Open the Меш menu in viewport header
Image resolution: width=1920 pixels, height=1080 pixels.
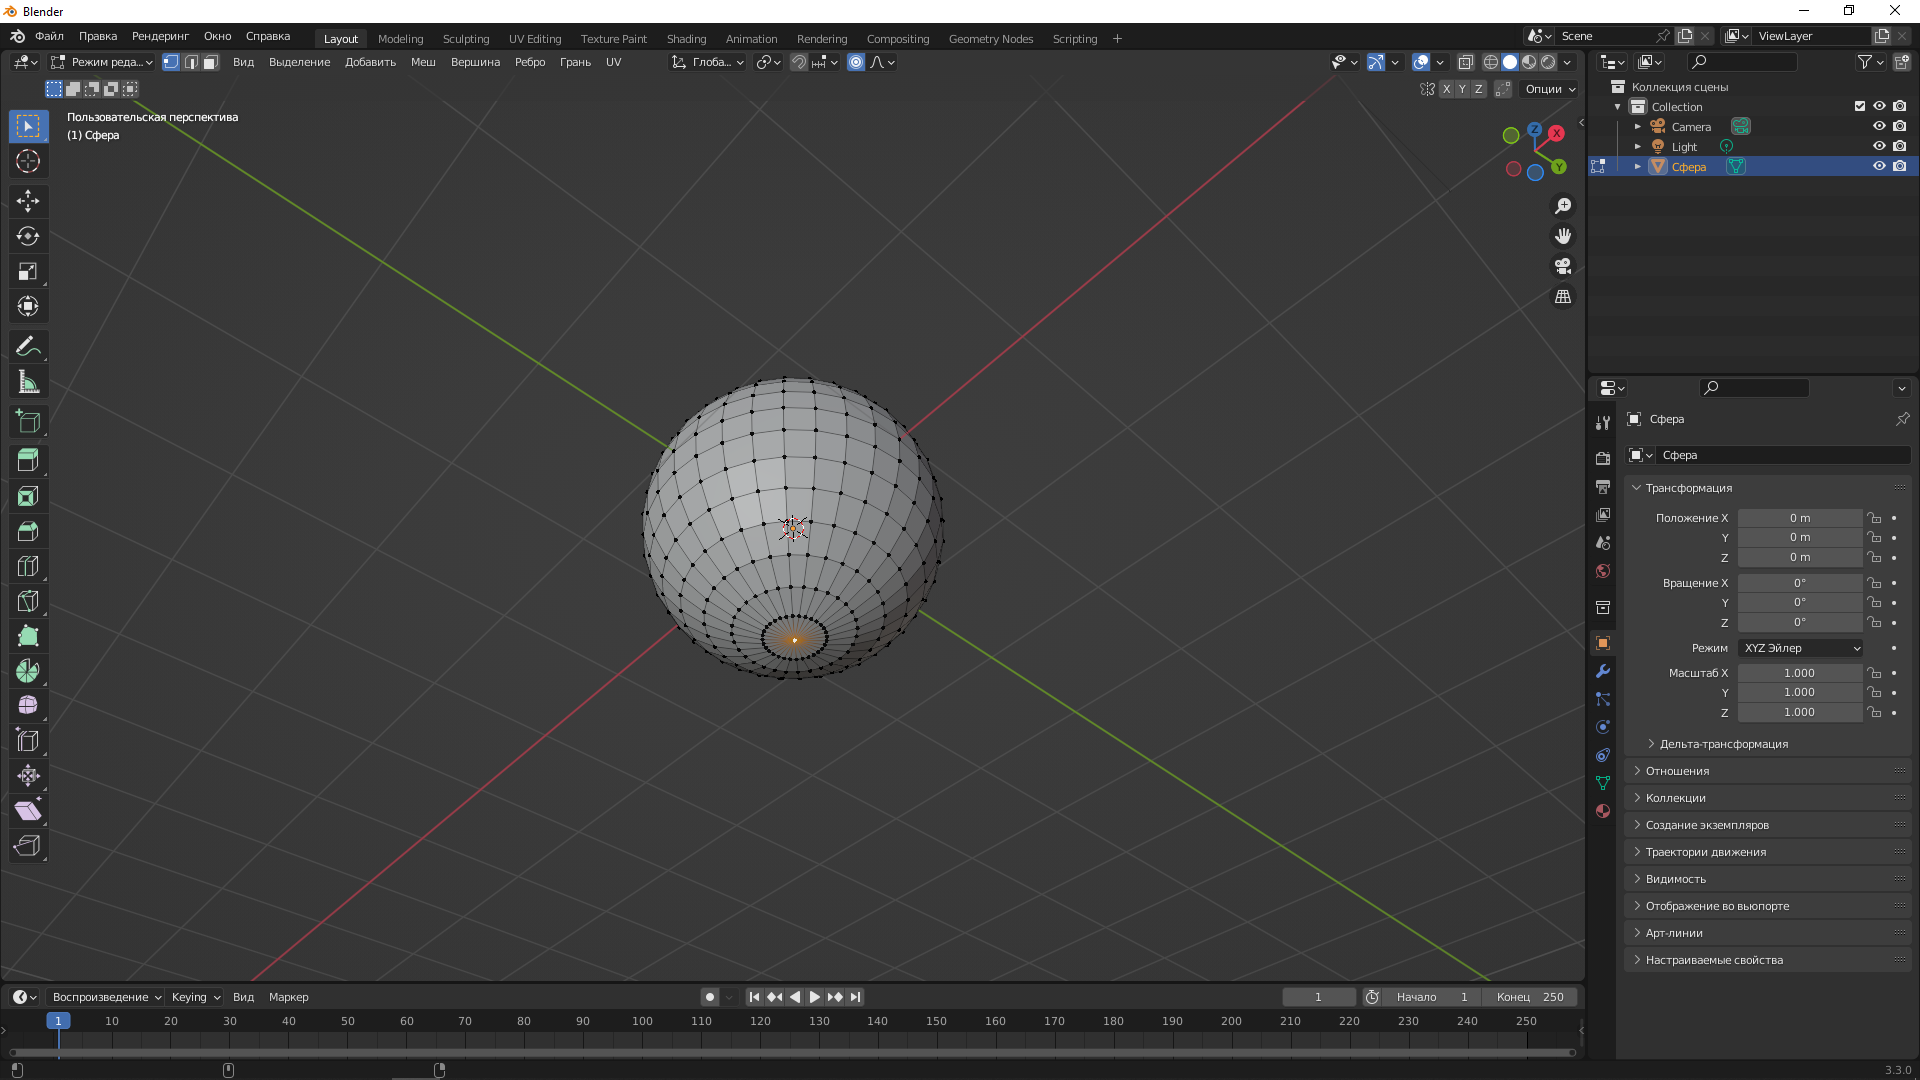423,62
